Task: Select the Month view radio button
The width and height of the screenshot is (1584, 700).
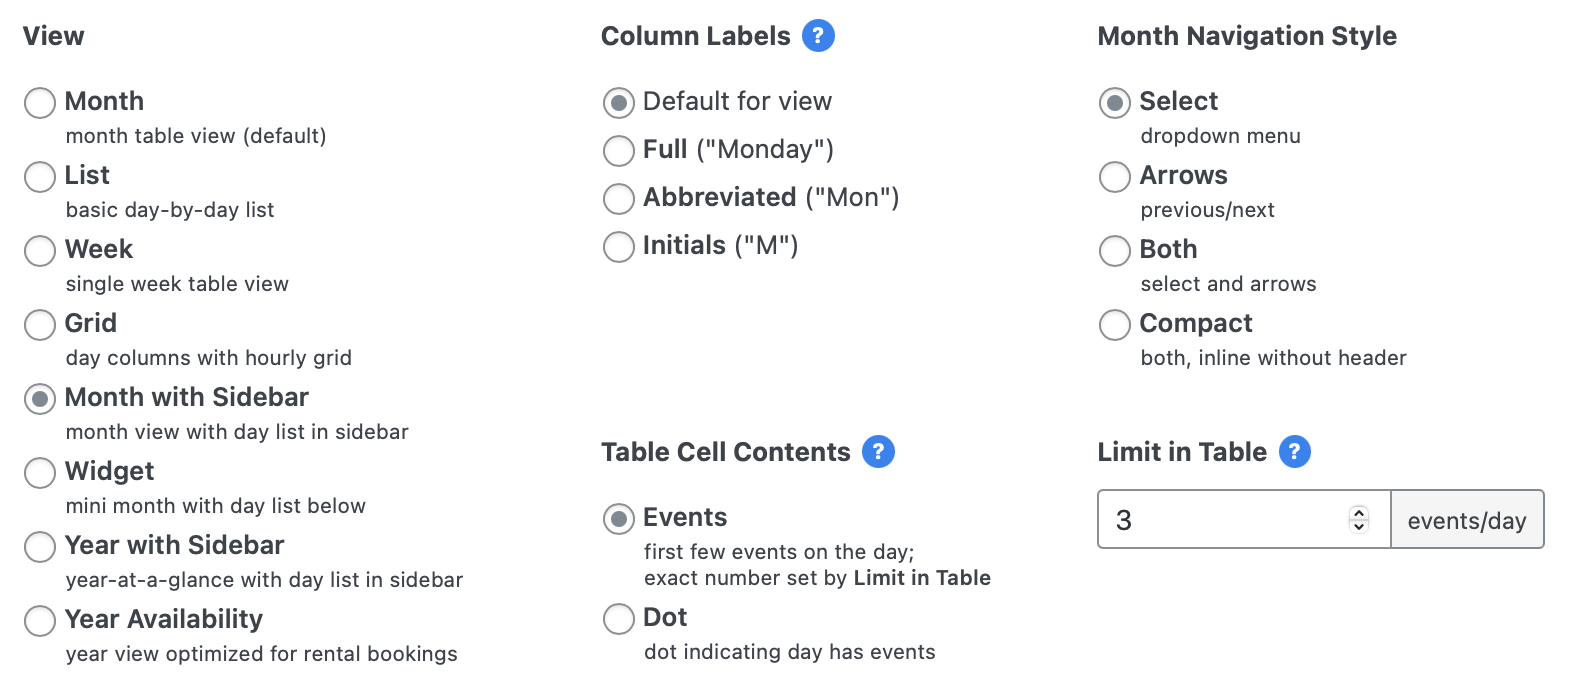Action: pos(40,103)
